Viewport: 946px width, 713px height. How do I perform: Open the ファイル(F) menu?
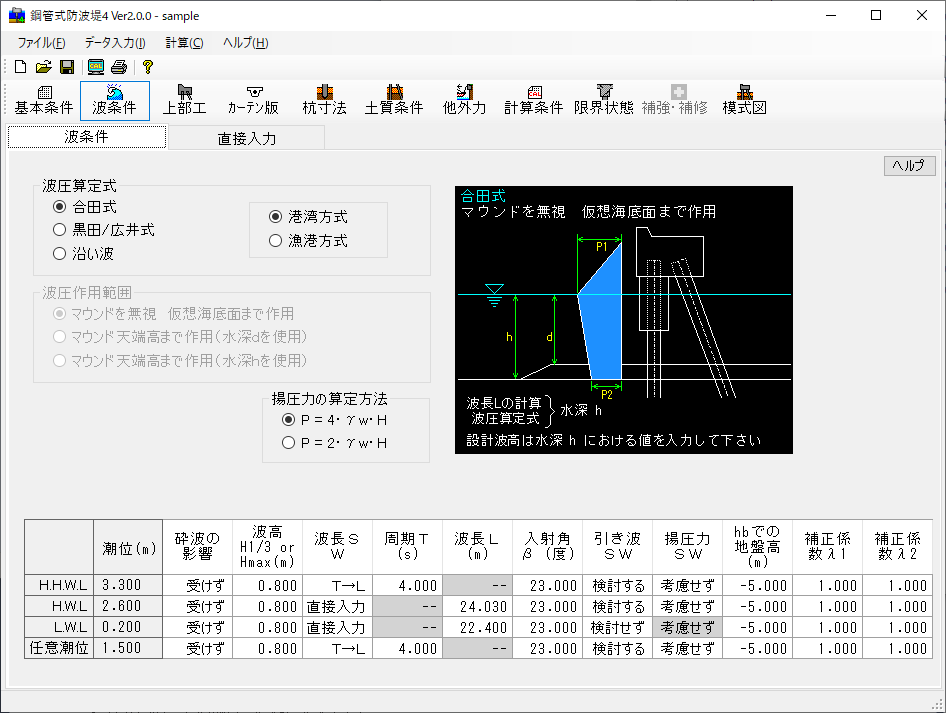(41, 43)
